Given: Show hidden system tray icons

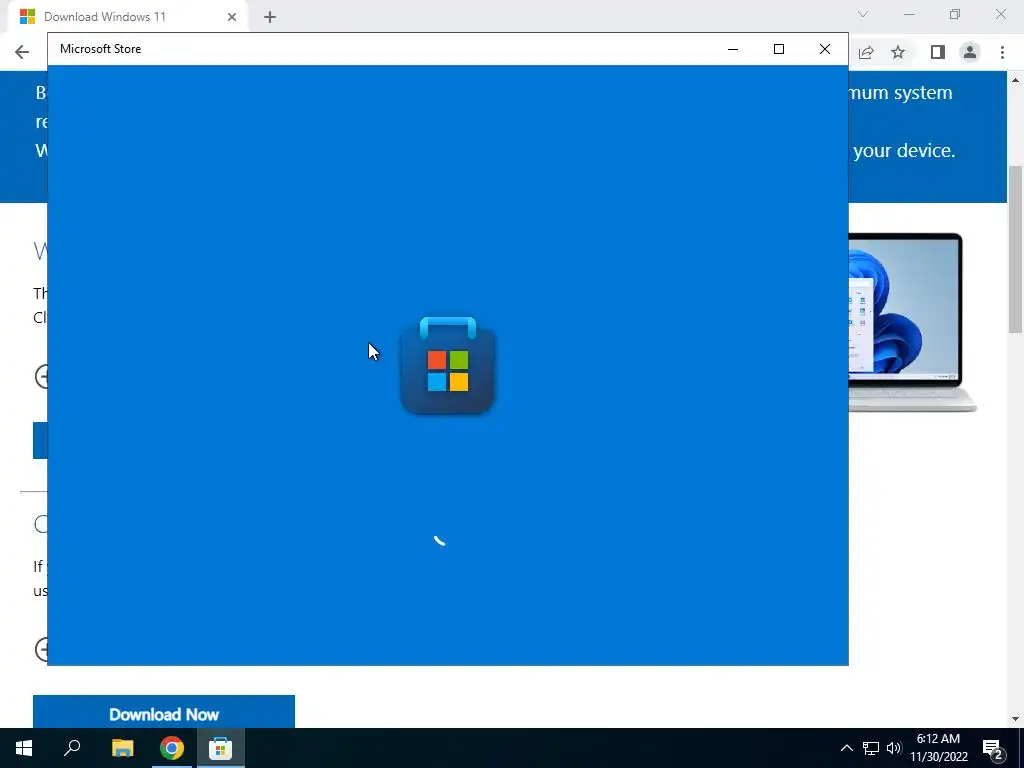Looking at the screenshot, I should [846, 748].
